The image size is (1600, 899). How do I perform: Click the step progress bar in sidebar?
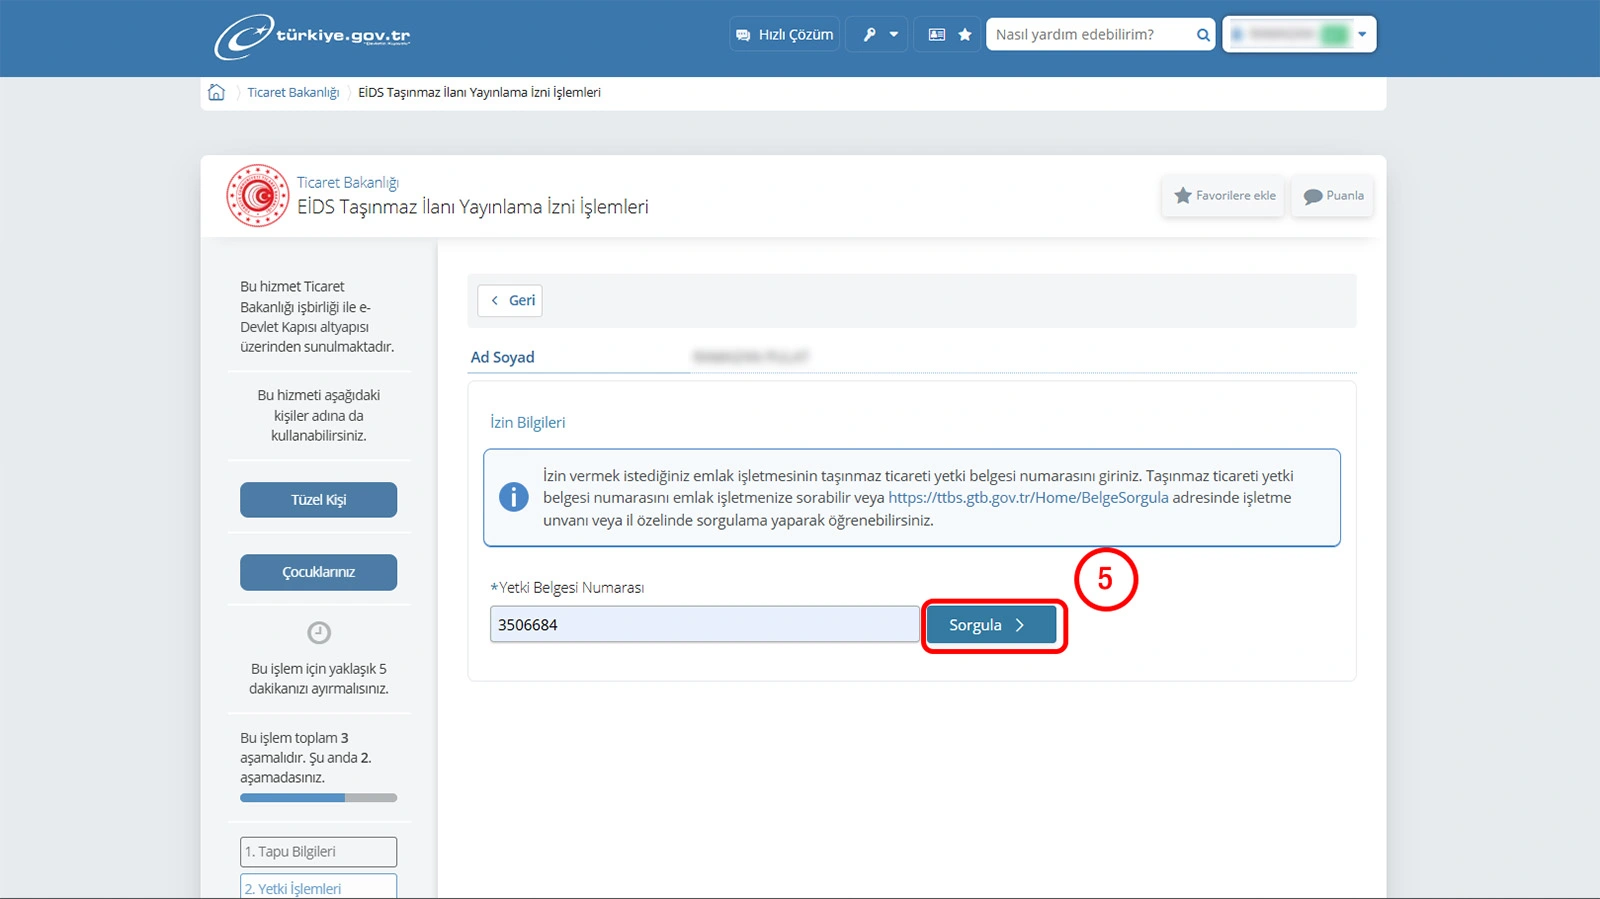(318, 798)
